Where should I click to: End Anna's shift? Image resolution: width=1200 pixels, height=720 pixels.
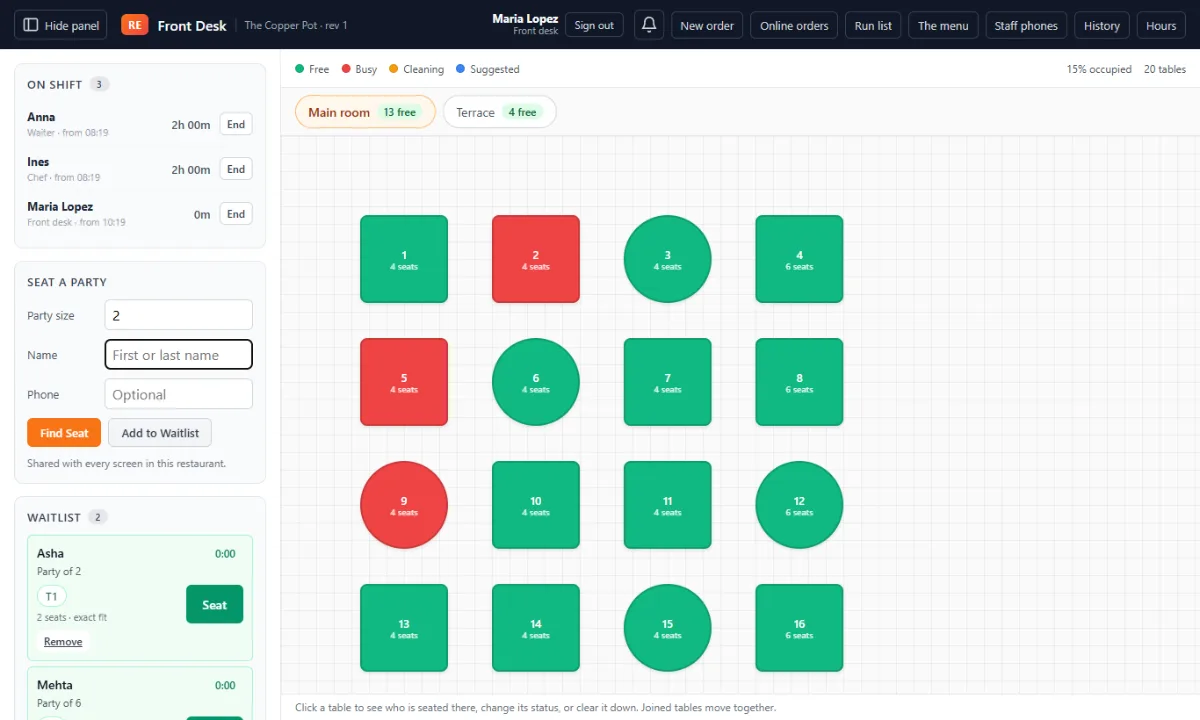click(x=236, y=125)
